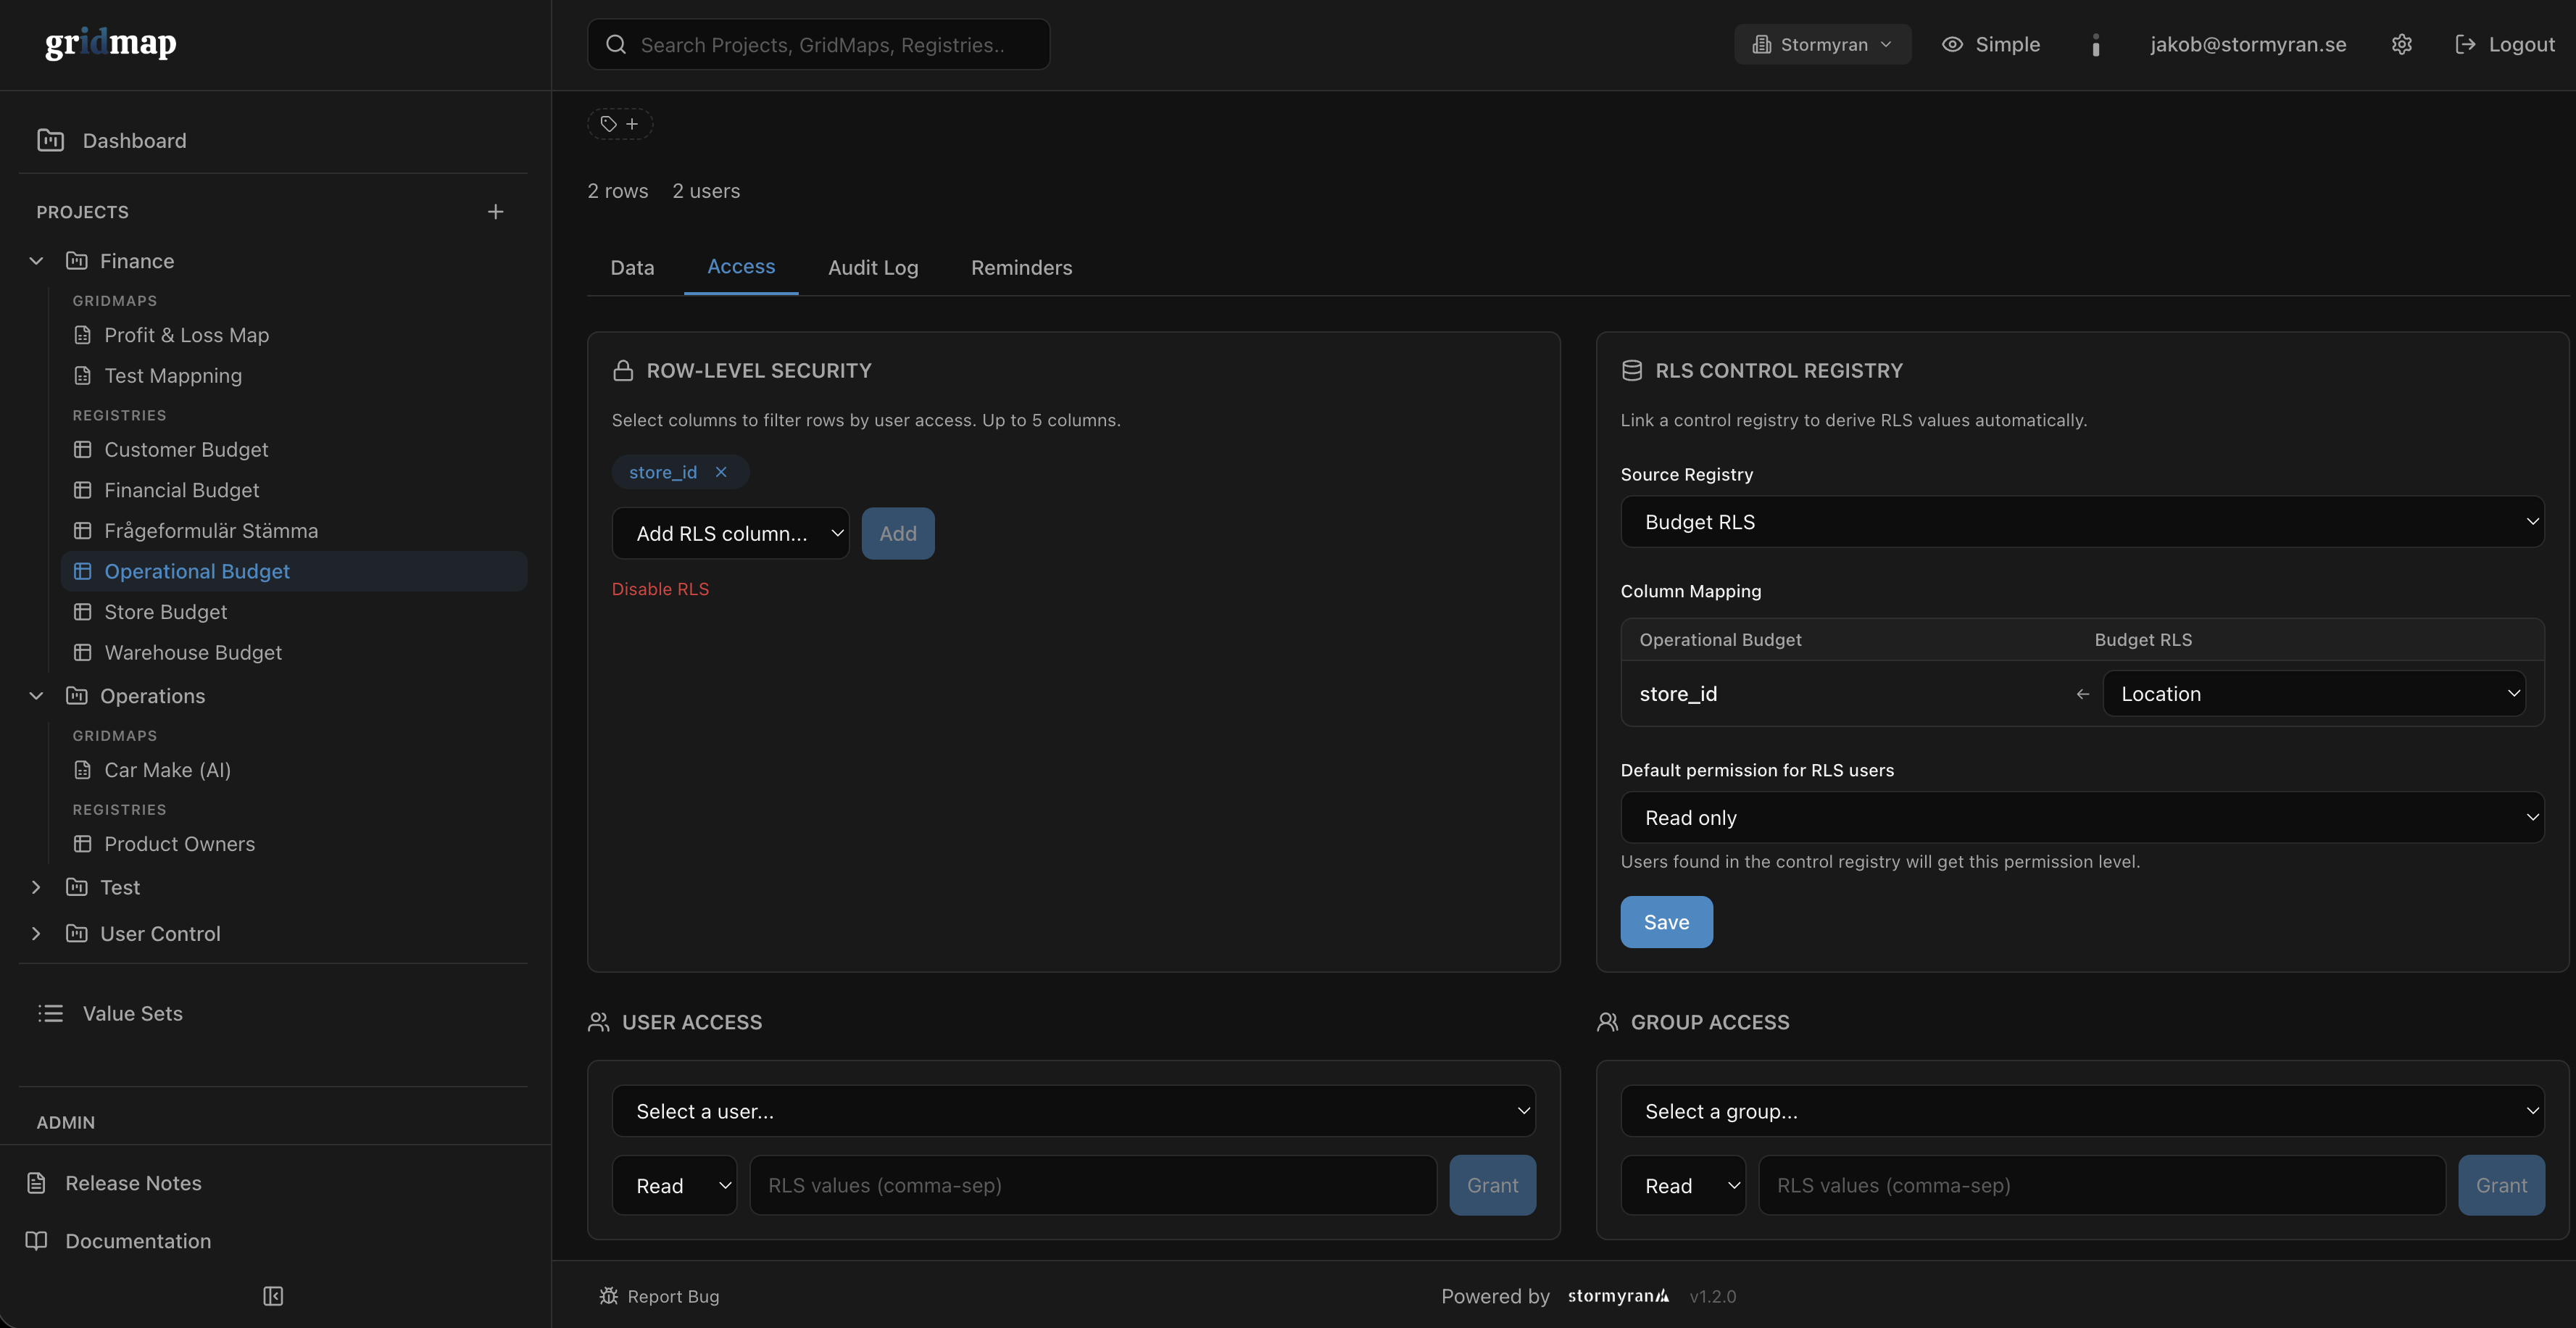
Task: Open the Add RLS column dropdown
Action: point(731,533)
